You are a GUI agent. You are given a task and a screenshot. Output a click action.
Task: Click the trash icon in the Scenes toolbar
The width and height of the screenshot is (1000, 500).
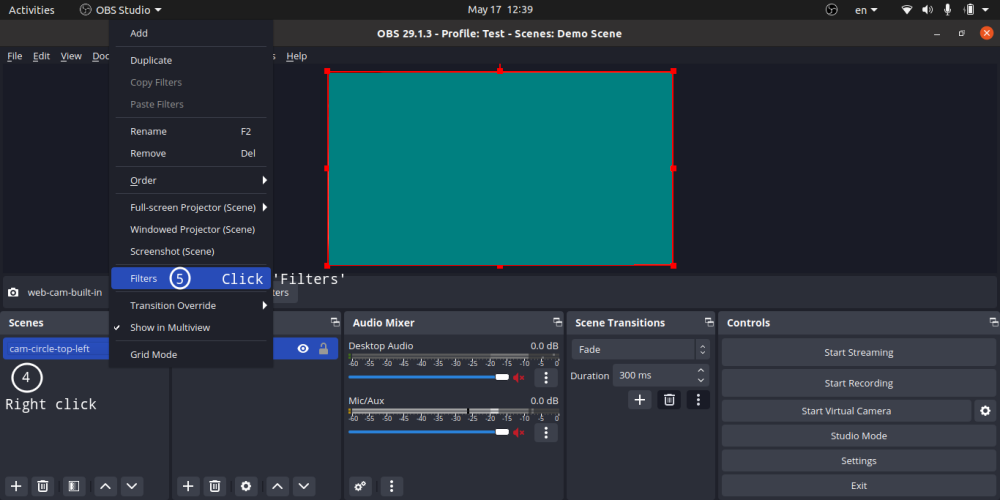tap(43, 486)
